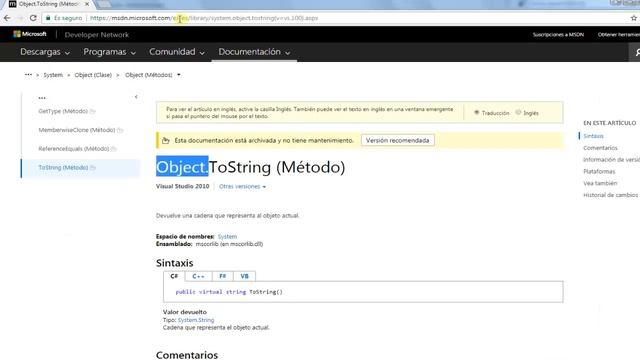
Task: Collapse sidebar with left chevron
Action: [x=136, y=97]
